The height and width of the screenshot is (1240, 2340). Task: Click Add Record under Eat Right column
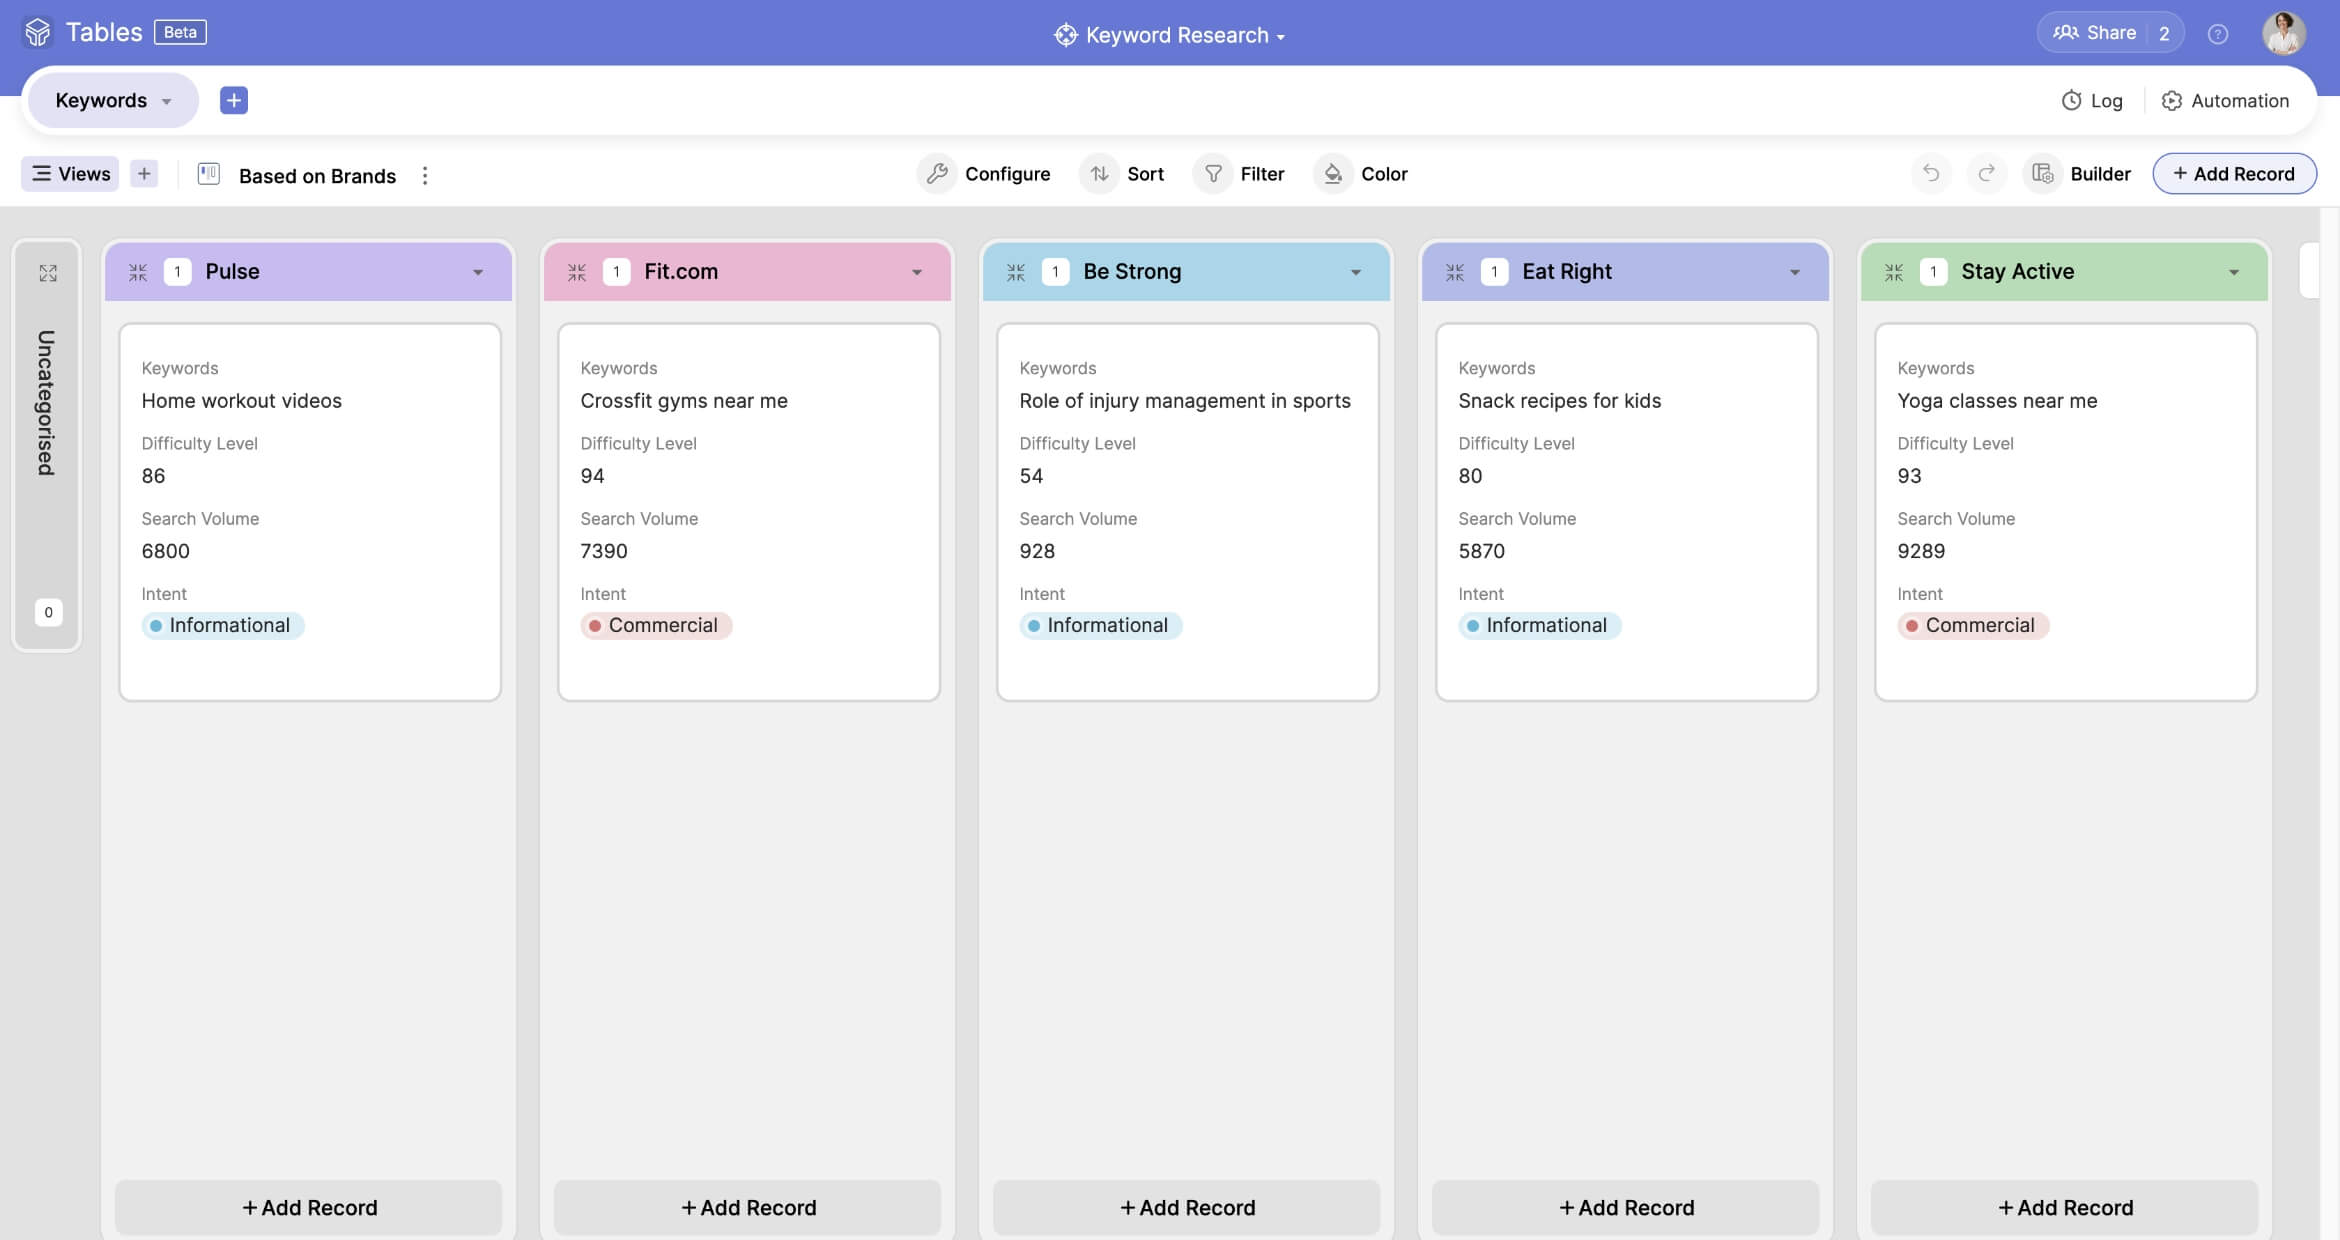pos(1626,1207)
